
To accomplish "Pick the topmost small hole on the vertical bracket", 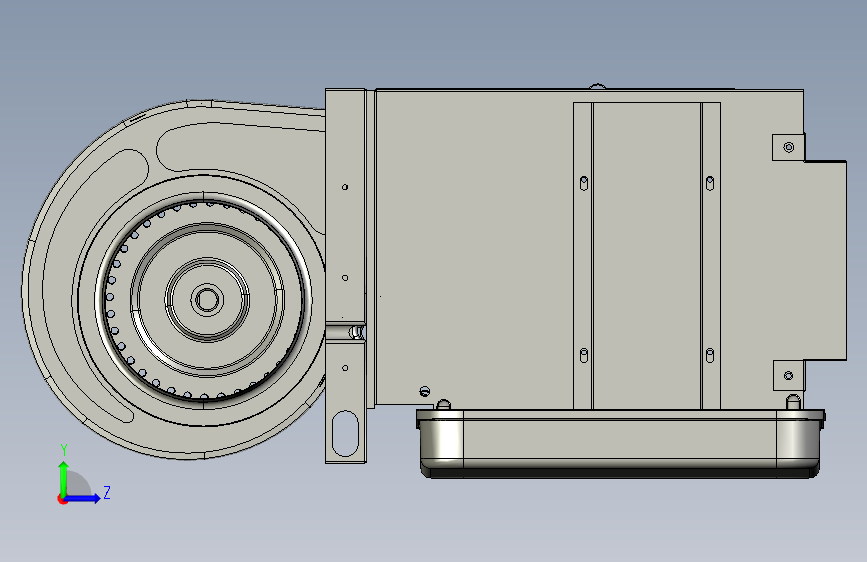I will (x=345, y=187).
